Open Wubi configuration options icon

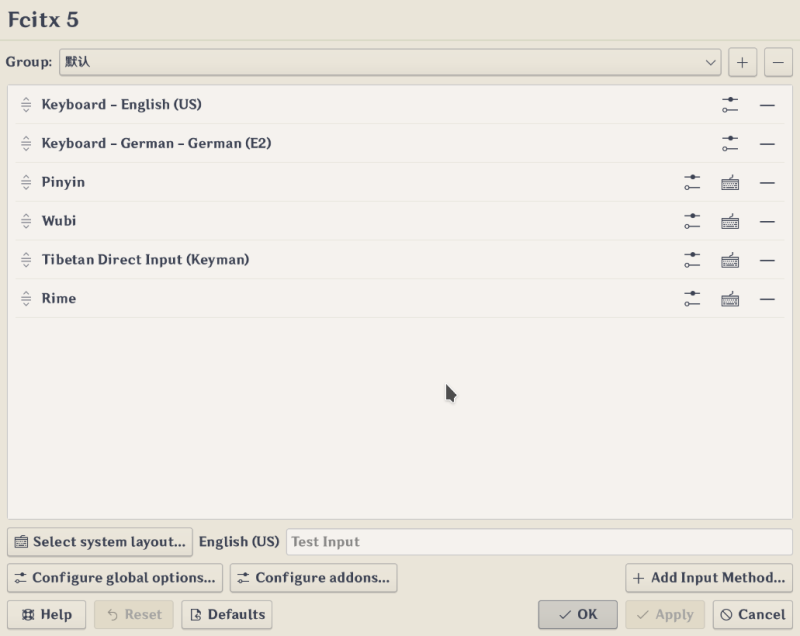691,221
